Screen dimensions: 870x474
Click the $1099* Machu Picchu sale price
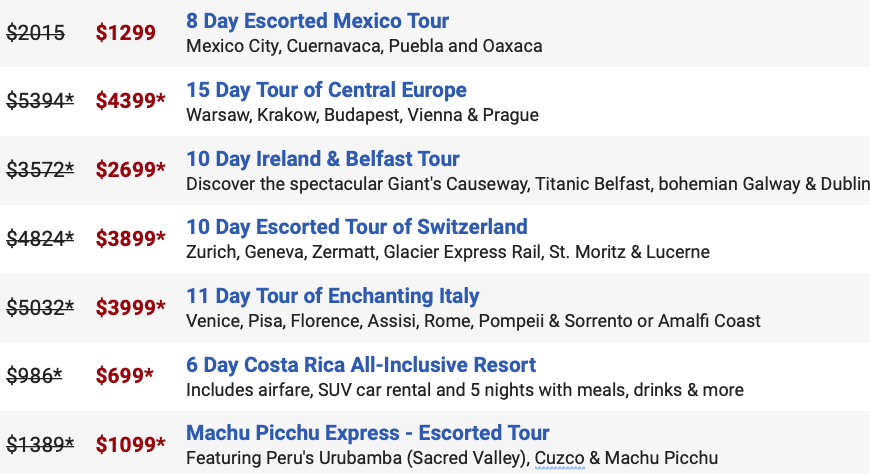(130, 444)
